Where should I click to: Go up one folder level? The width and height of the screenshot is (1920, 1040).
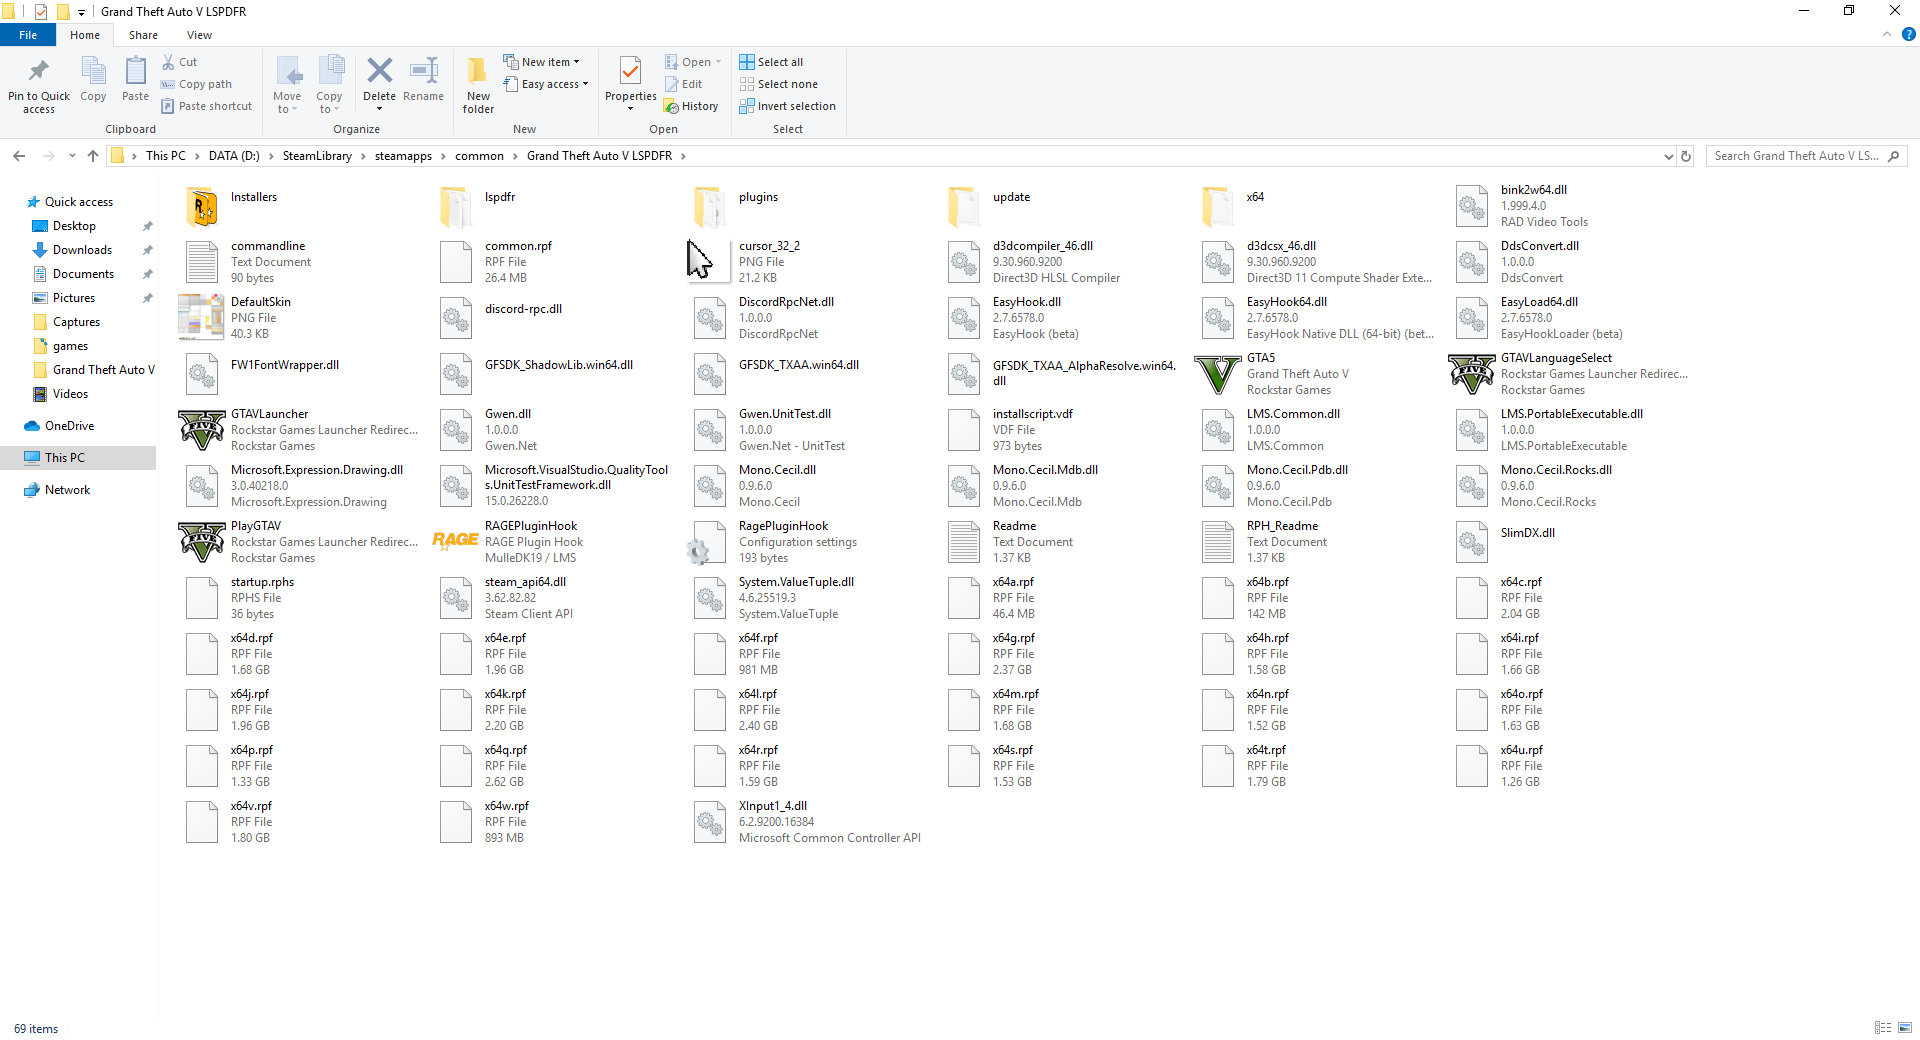tap(93, 156)
